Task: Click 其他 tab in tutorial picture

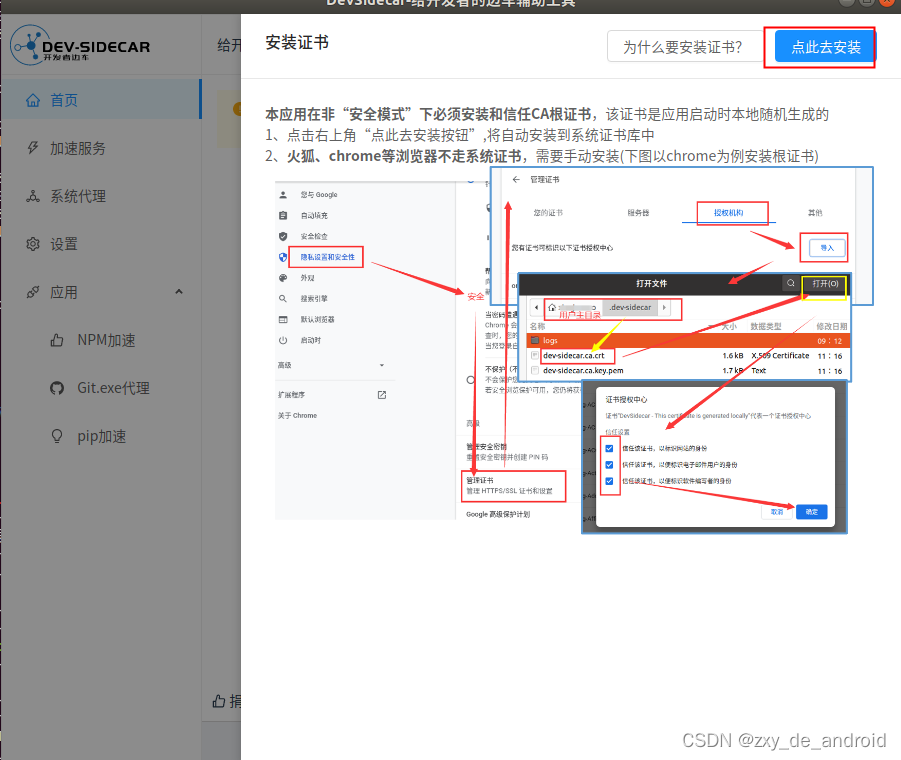Action: (x=815, y=213)
